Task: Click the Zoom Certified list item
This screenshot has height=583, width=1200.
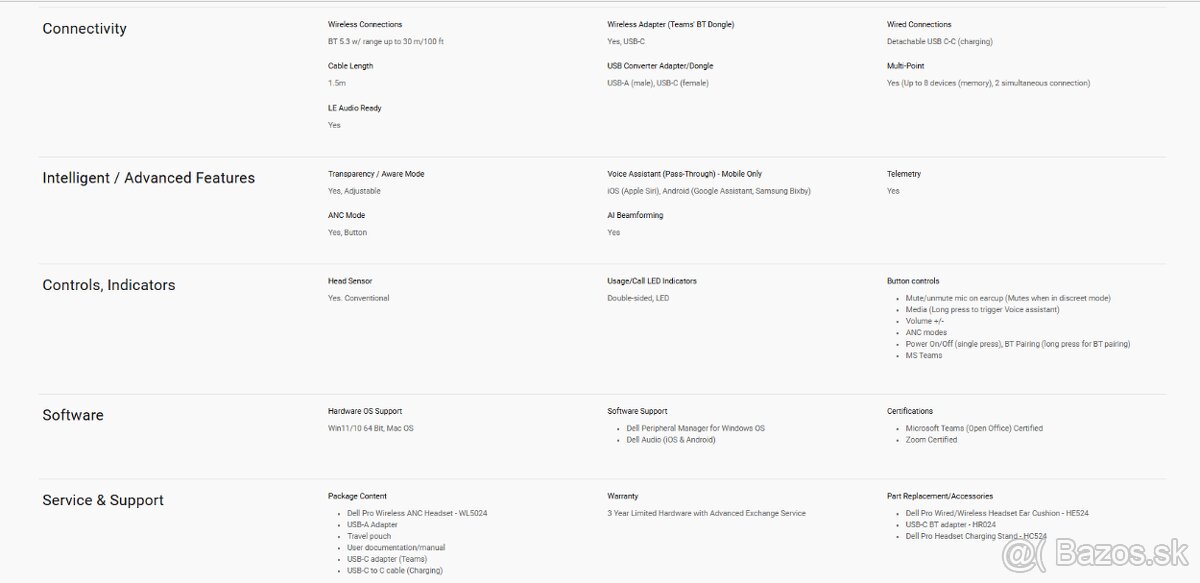Action: [x=931, y=439]
